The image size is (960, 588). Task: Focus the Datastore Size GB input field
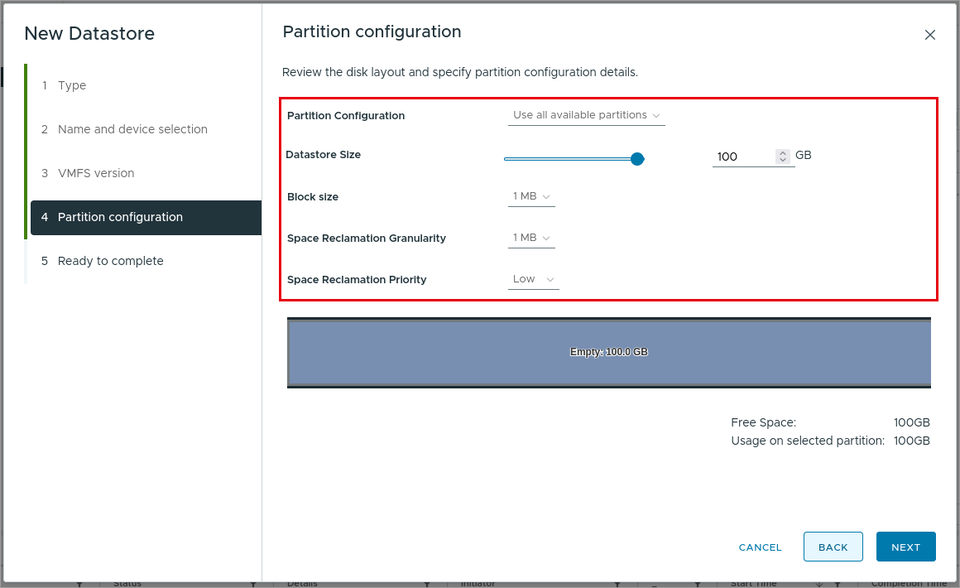coord(744,157)
